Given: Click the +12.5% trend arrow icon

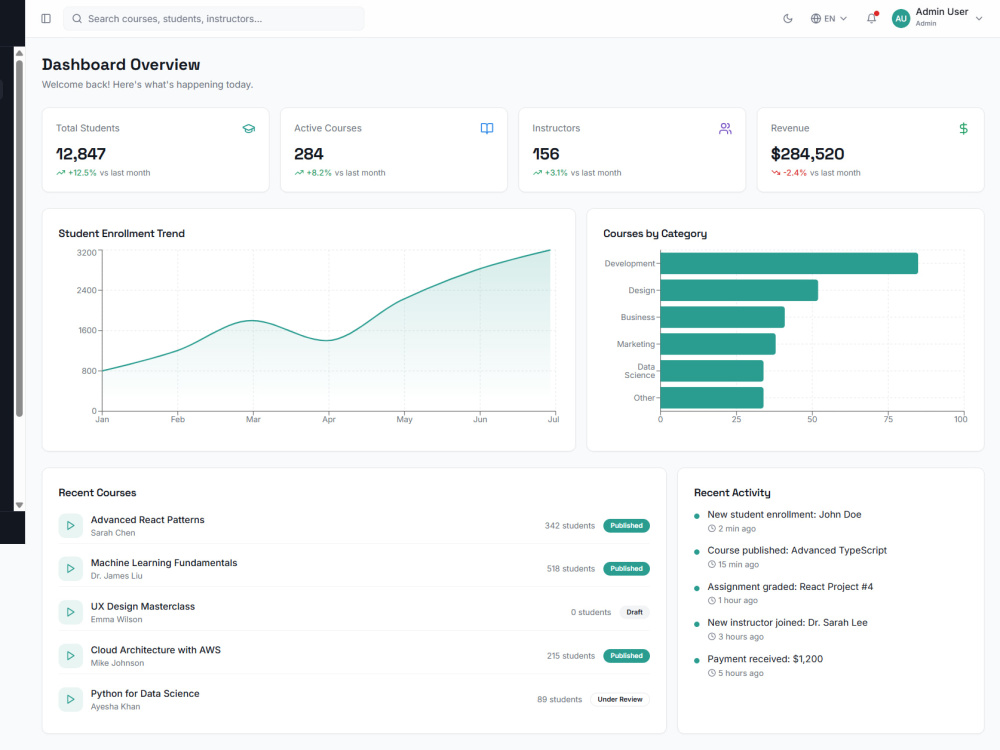Looking at the screenshot, I should (61, 173).
